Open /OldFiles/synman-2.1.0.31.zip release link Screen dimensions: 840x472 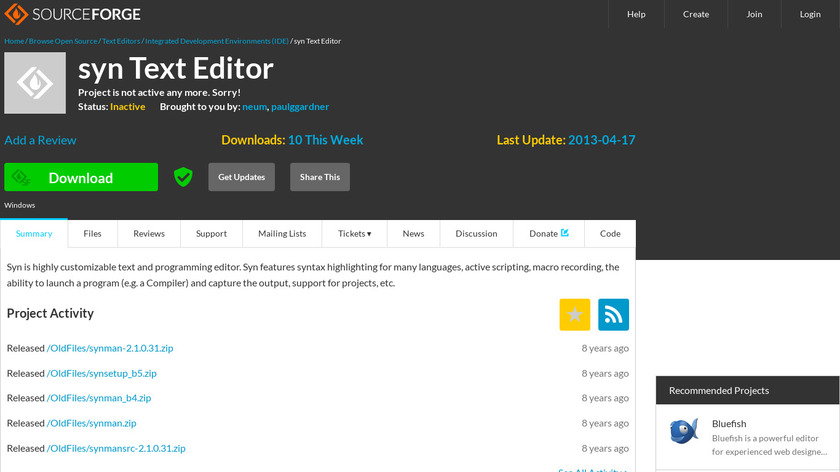(x=110, y=348)
